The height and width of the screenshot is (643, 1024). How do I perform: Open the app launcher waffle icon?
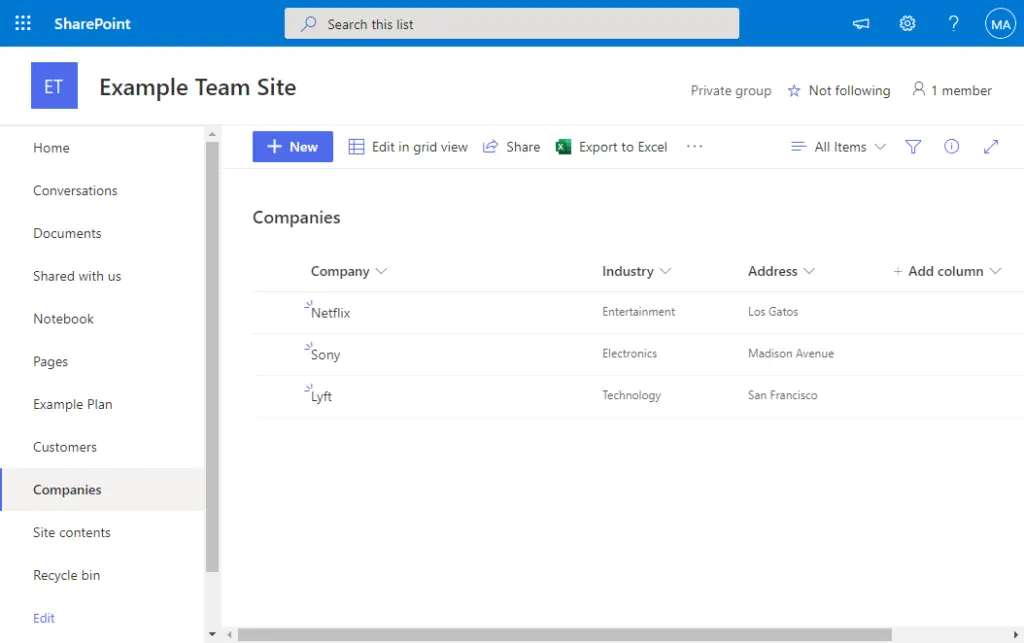pyautogui.click(x=23, y=24)
